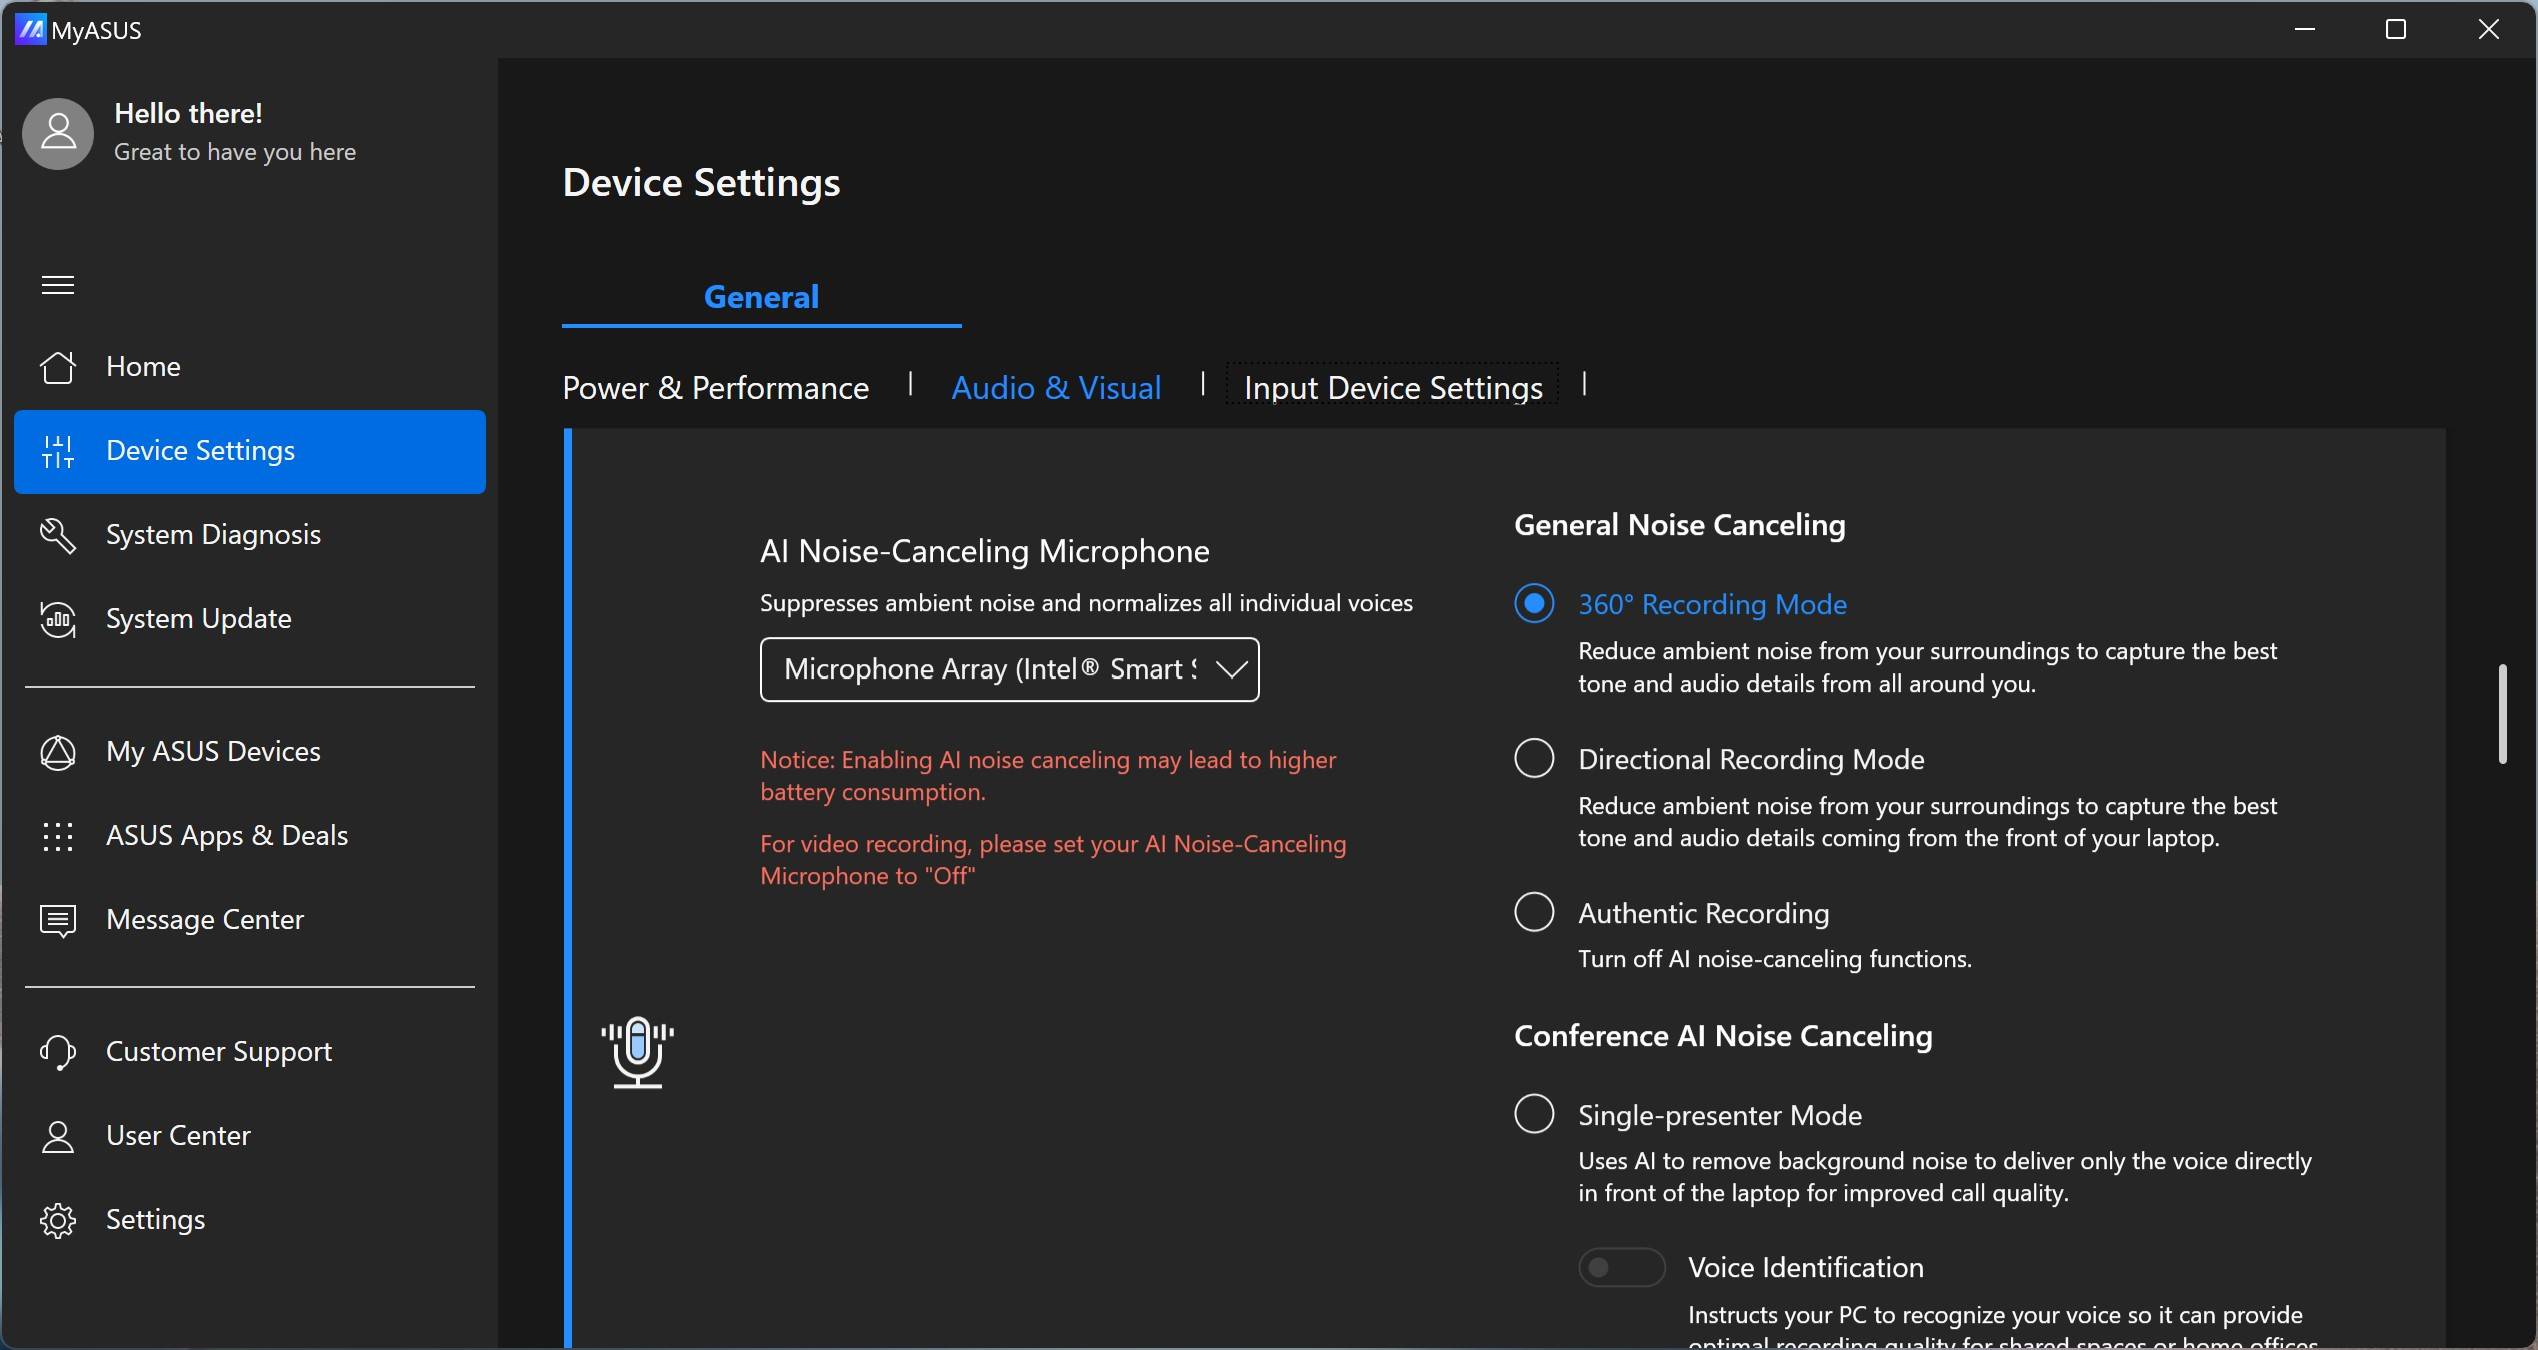Select Directional Recording Mode radio button

1533,759
